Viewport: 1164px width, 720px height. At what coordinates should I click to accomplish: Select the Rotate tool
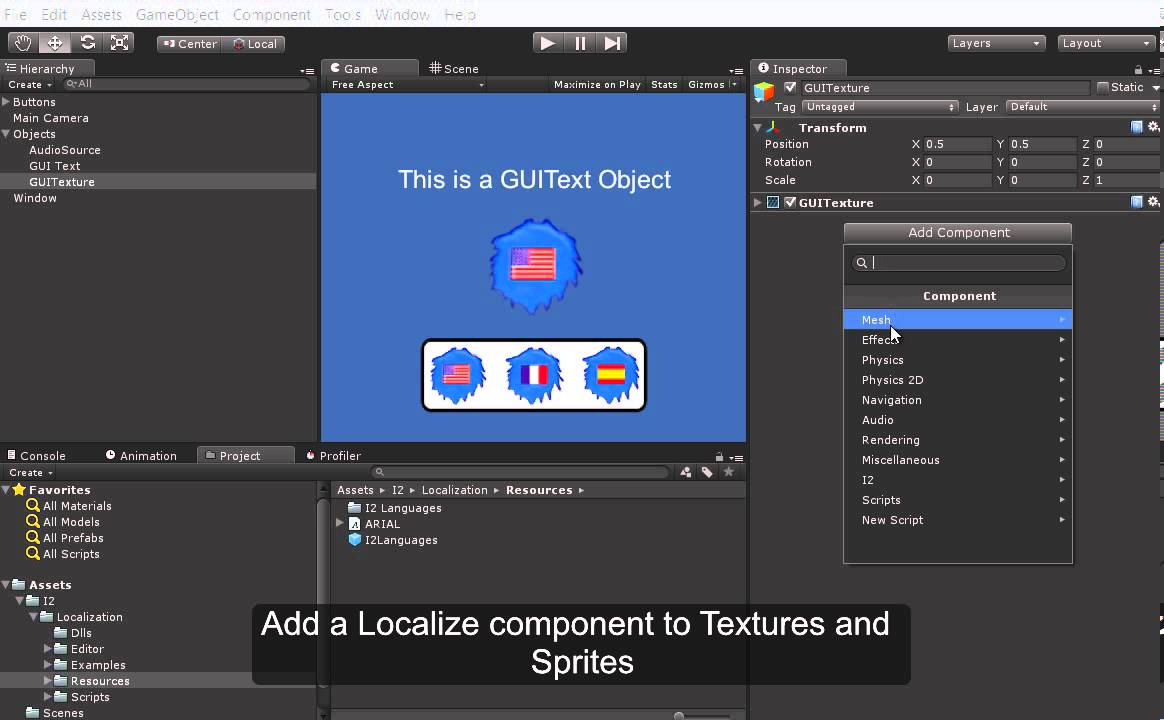pyautogui.click(x=88, y=43)
